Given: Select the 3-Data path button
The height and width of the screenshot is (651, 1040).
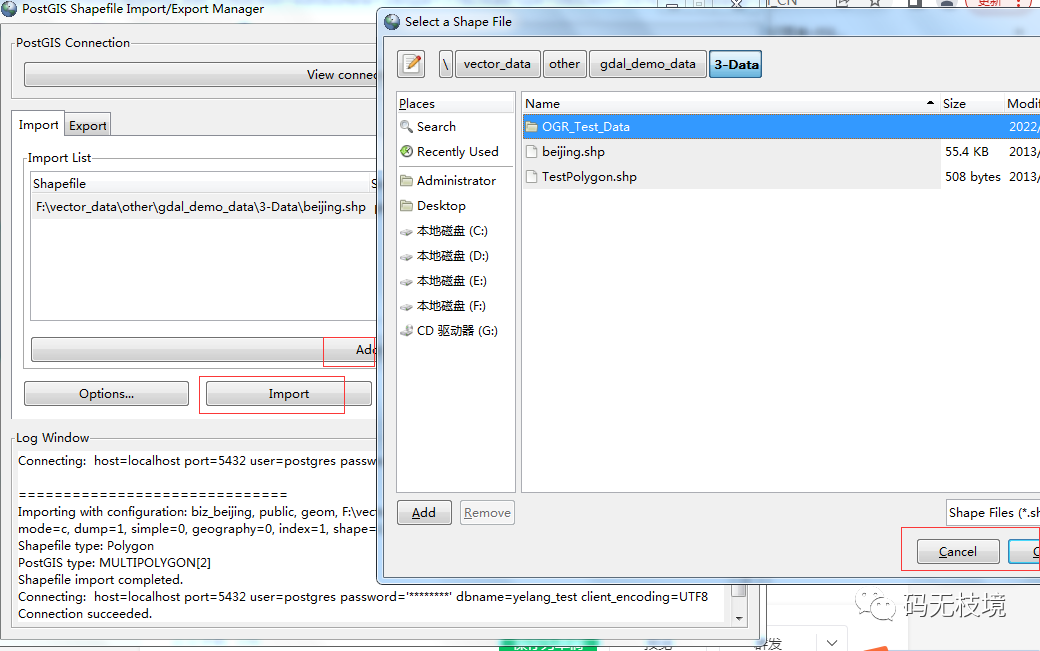Looking at the screenshot, I should 736,64.
